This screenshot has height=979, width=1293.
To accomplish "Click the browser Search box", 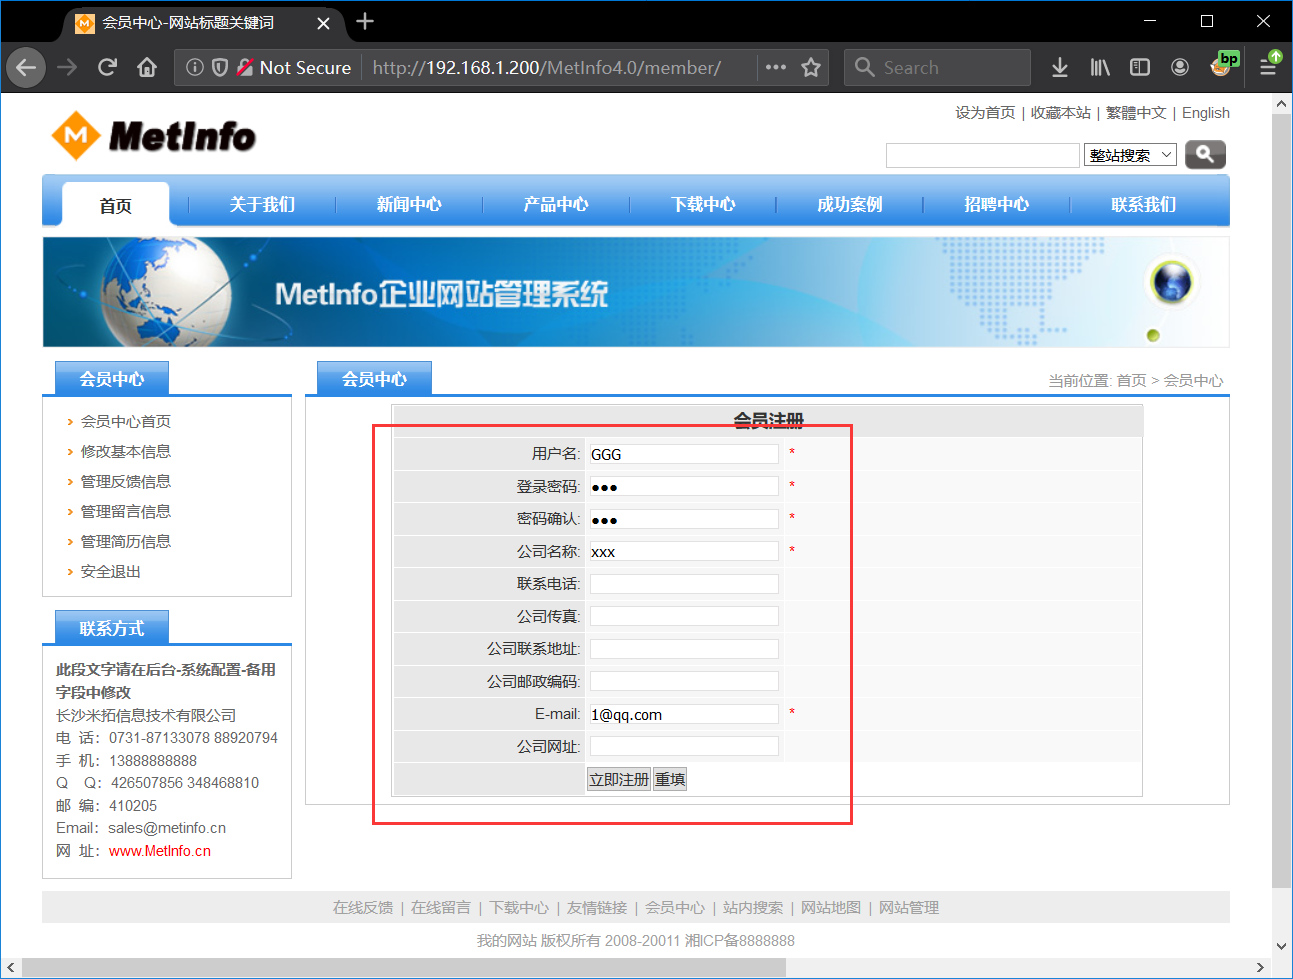I will (937, 68).
